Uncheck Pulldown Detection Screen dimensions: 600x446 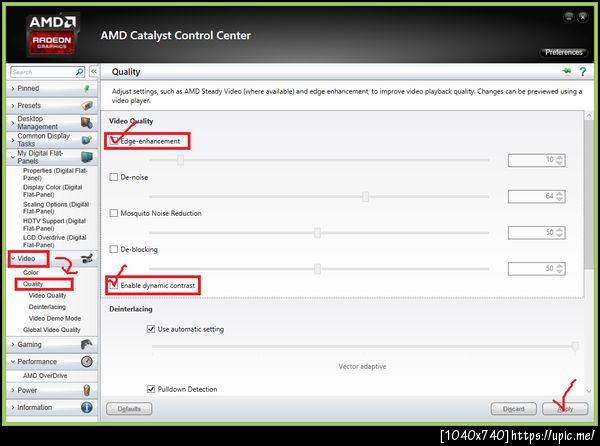tap(151, 389)
